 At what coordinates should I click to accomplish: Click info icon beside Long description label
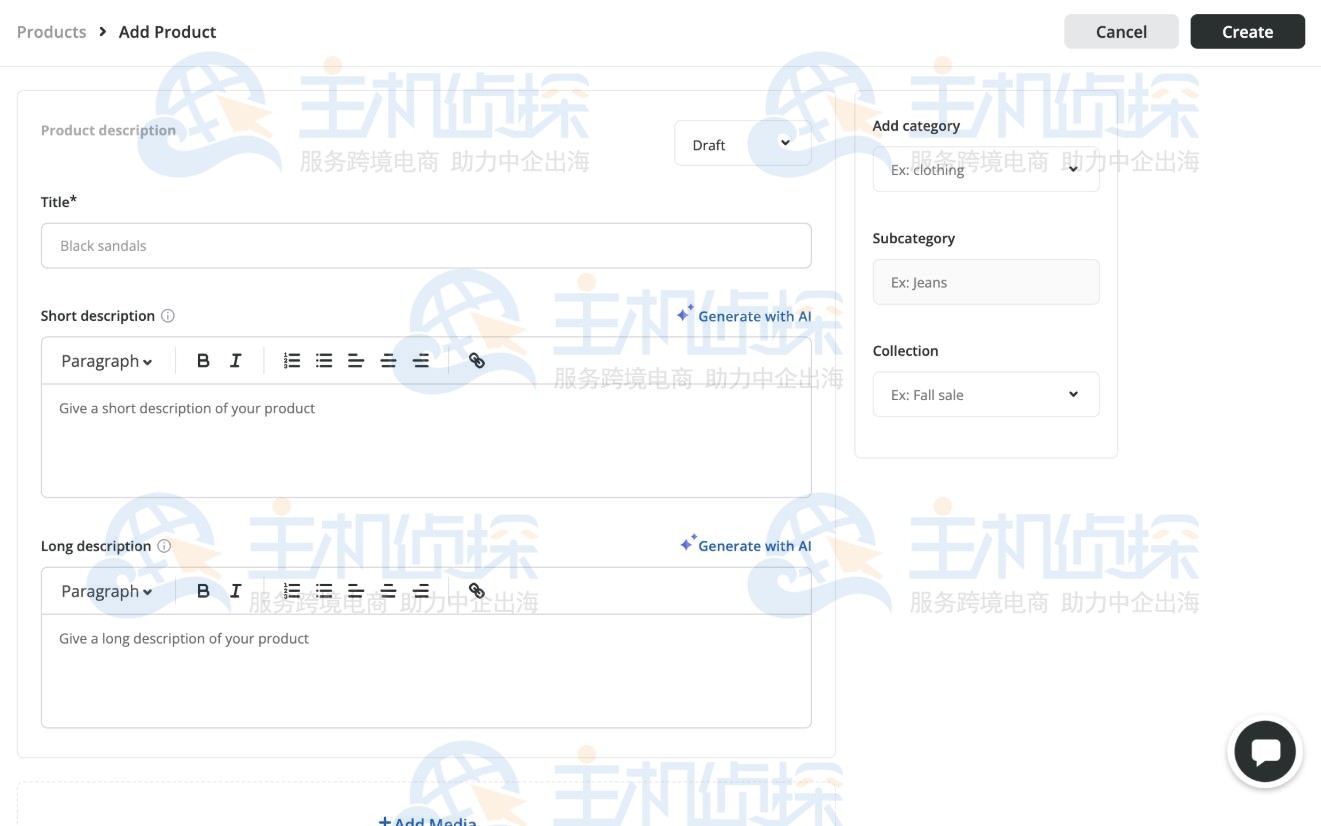tap(164, 546)
